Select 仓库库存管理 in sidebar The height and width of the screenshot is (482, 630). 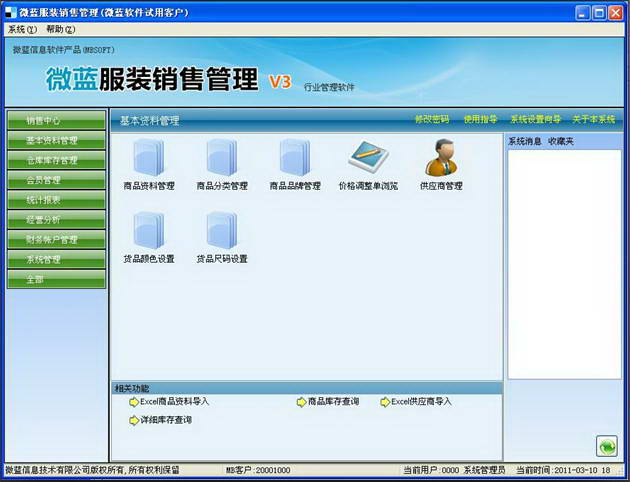[x=56, y=160]
